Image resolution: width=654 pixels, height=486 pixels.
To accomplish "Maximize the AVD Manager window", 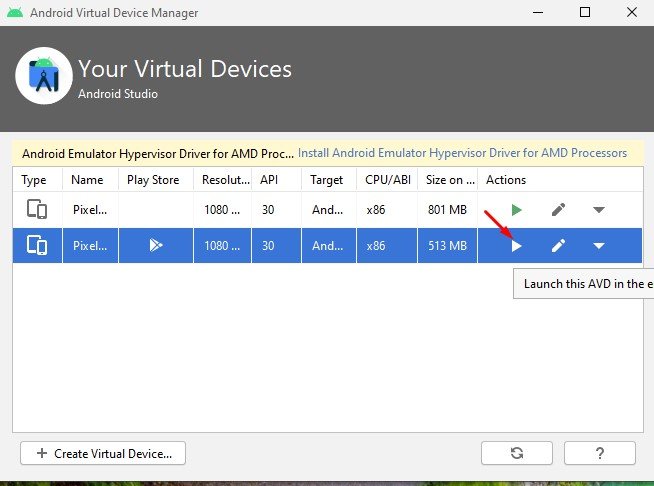I will point(585,12).
